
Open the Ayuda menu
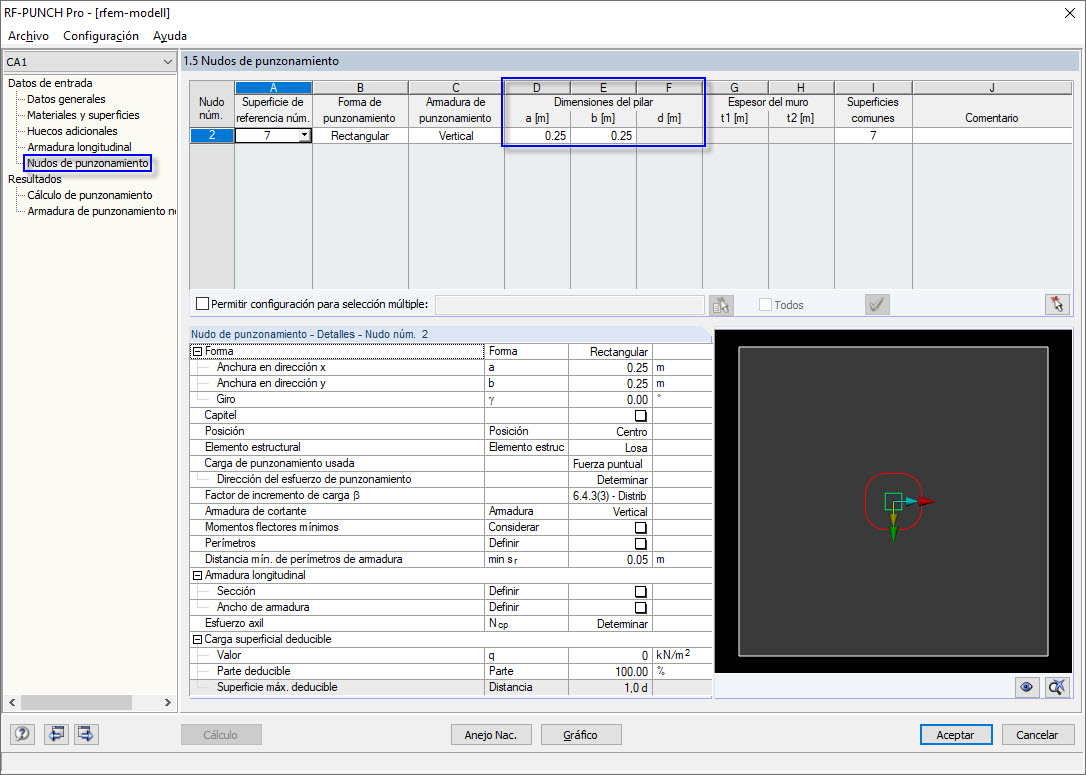pos(170,36)
